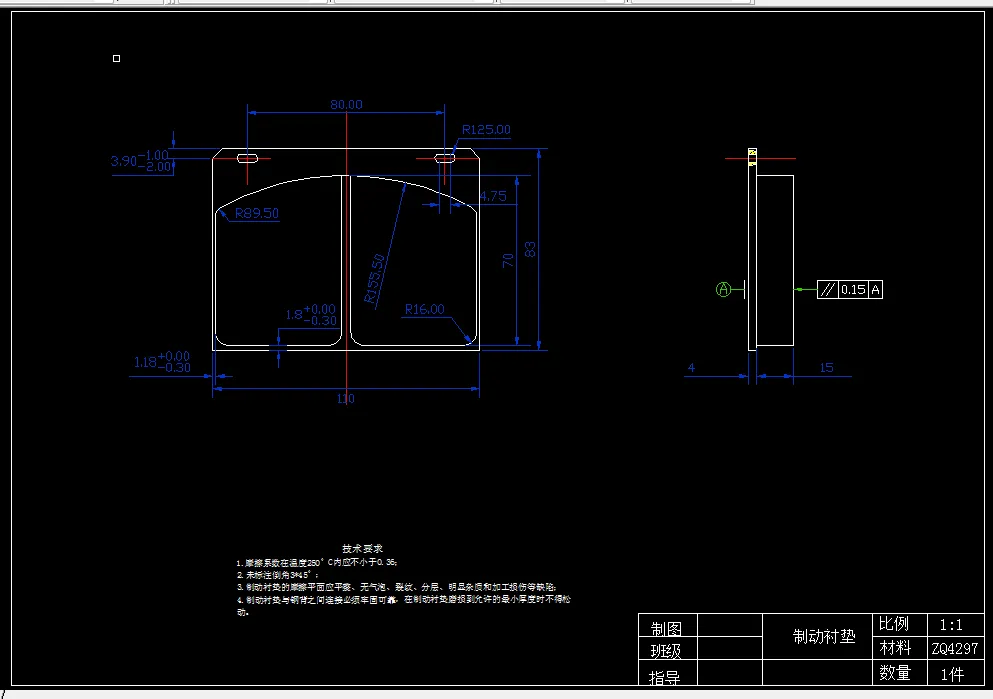The height and width of the screenshot is (699, 993).
Task: Click the 制图 cell in title block
Action: 667,627
